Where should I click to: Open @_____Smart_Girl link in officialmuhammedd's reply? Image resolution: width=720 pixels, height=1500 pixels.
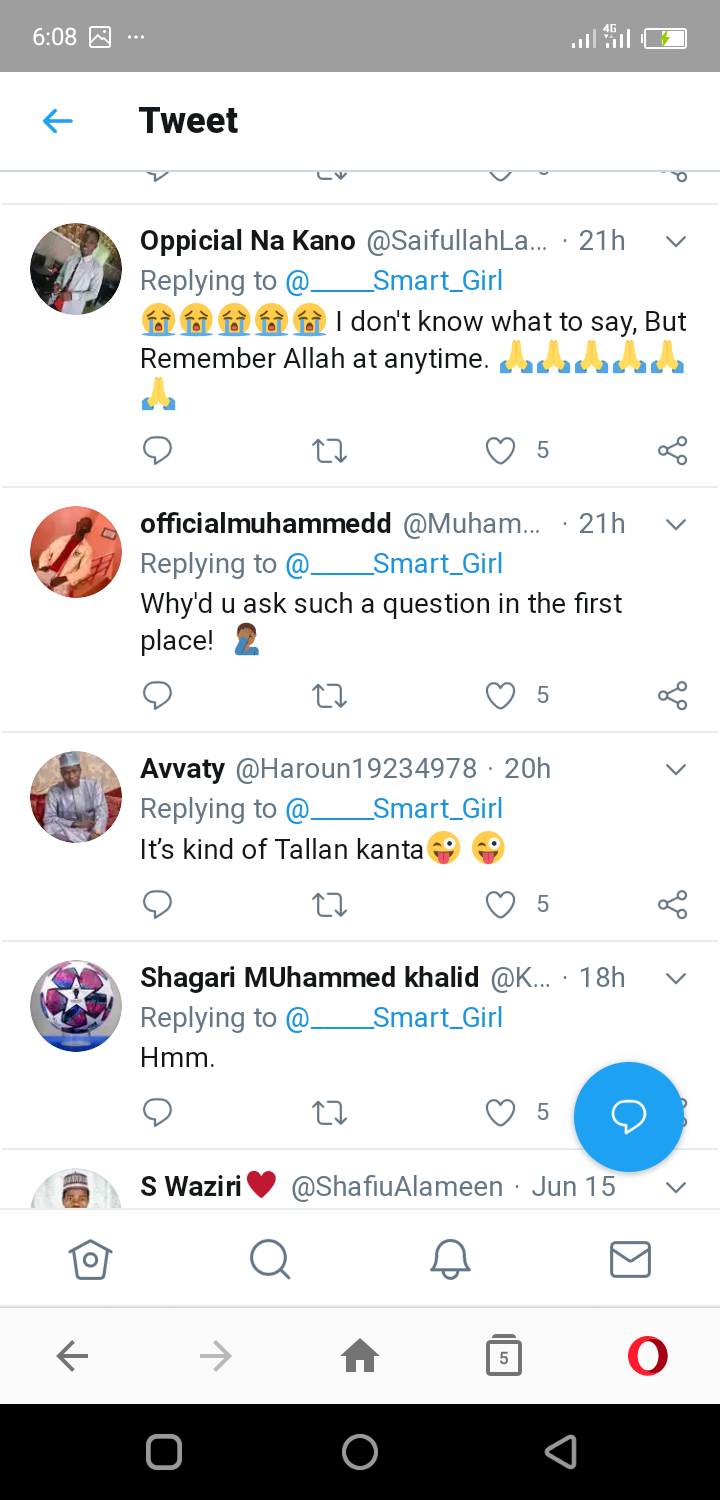(x=394, y=564)
